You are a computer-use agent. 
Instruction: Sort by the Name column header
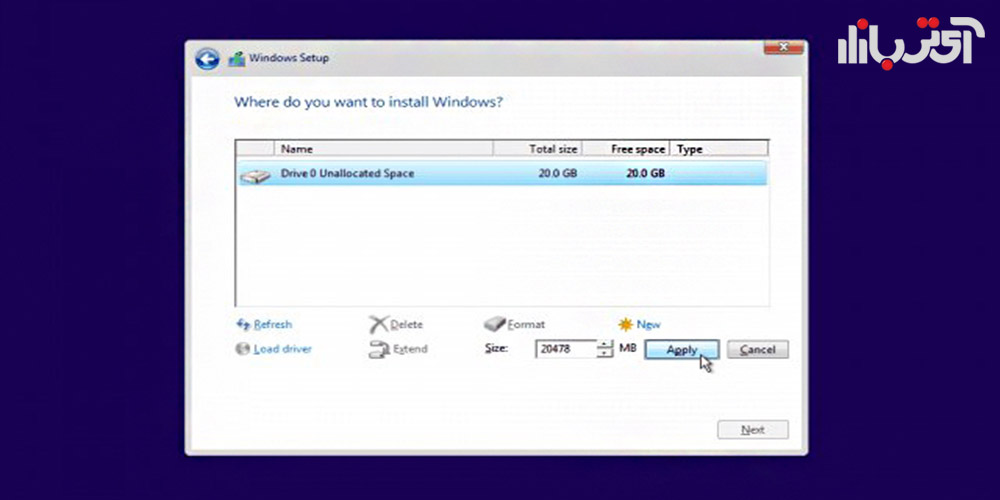tap(383, 149)
